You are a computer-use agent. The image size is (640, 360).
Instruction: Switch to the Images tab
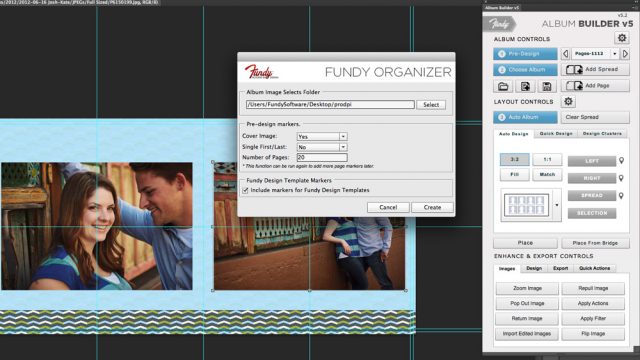pyautogui.click(x=507, y=269)
